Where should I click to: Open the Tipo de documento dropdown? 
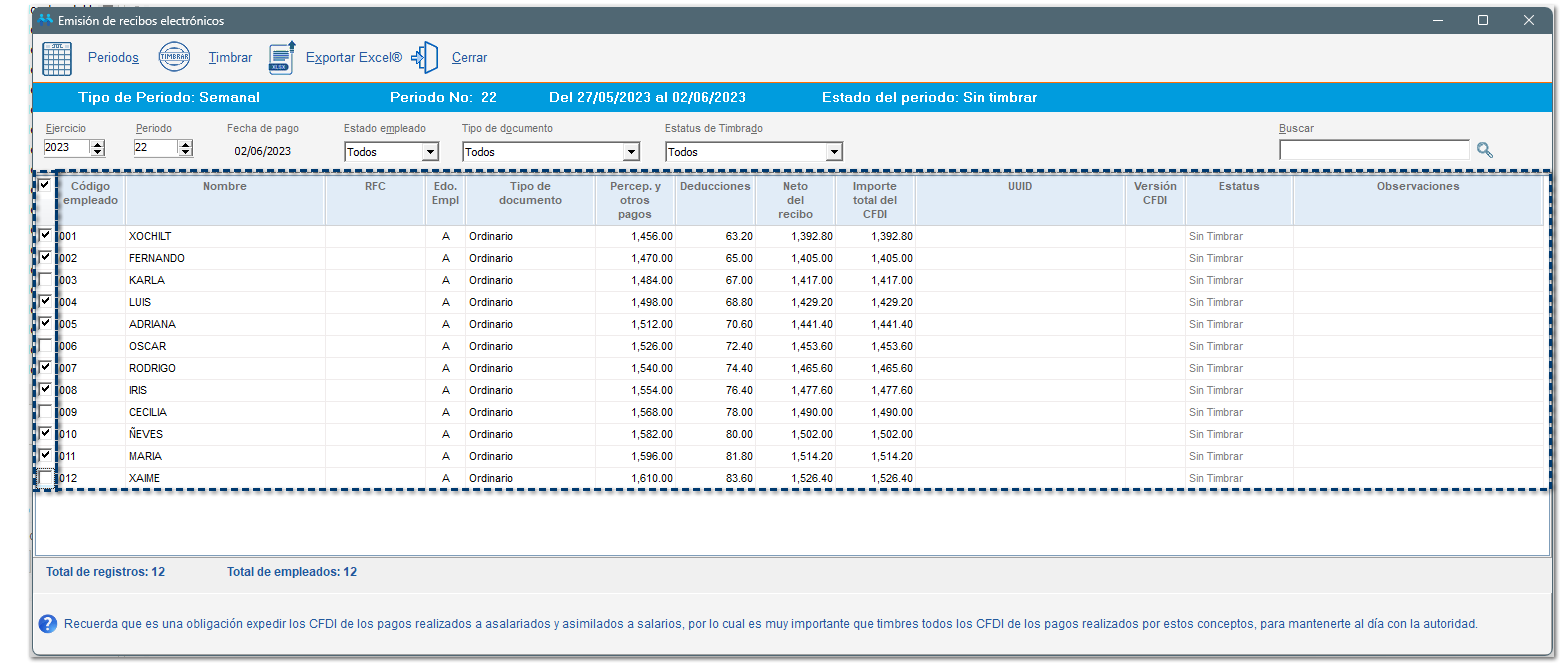pyautogui.click(x=631, y=152)
